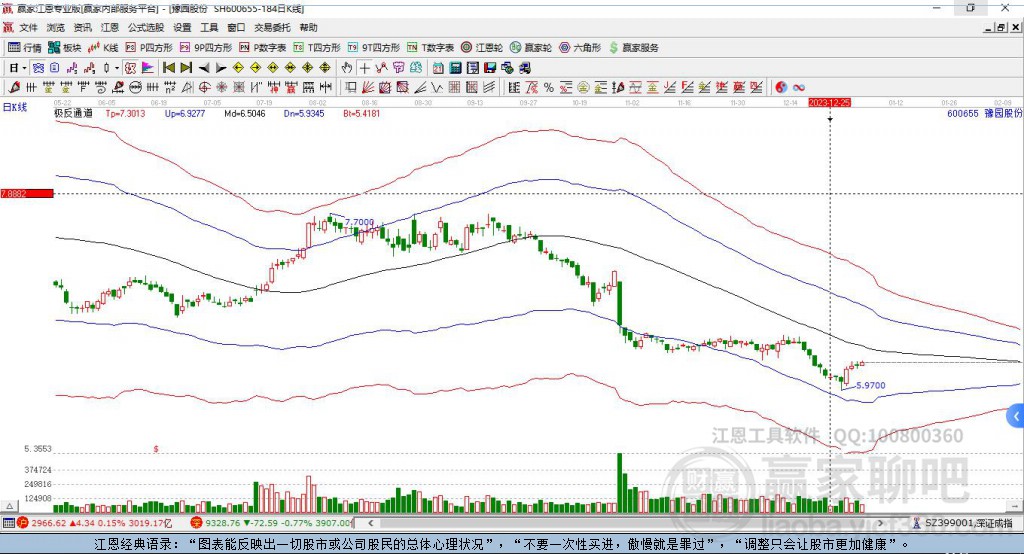Open the 交易委托 menu
1024x554 pixels.
pyautogui.click(x=272, y=27)
